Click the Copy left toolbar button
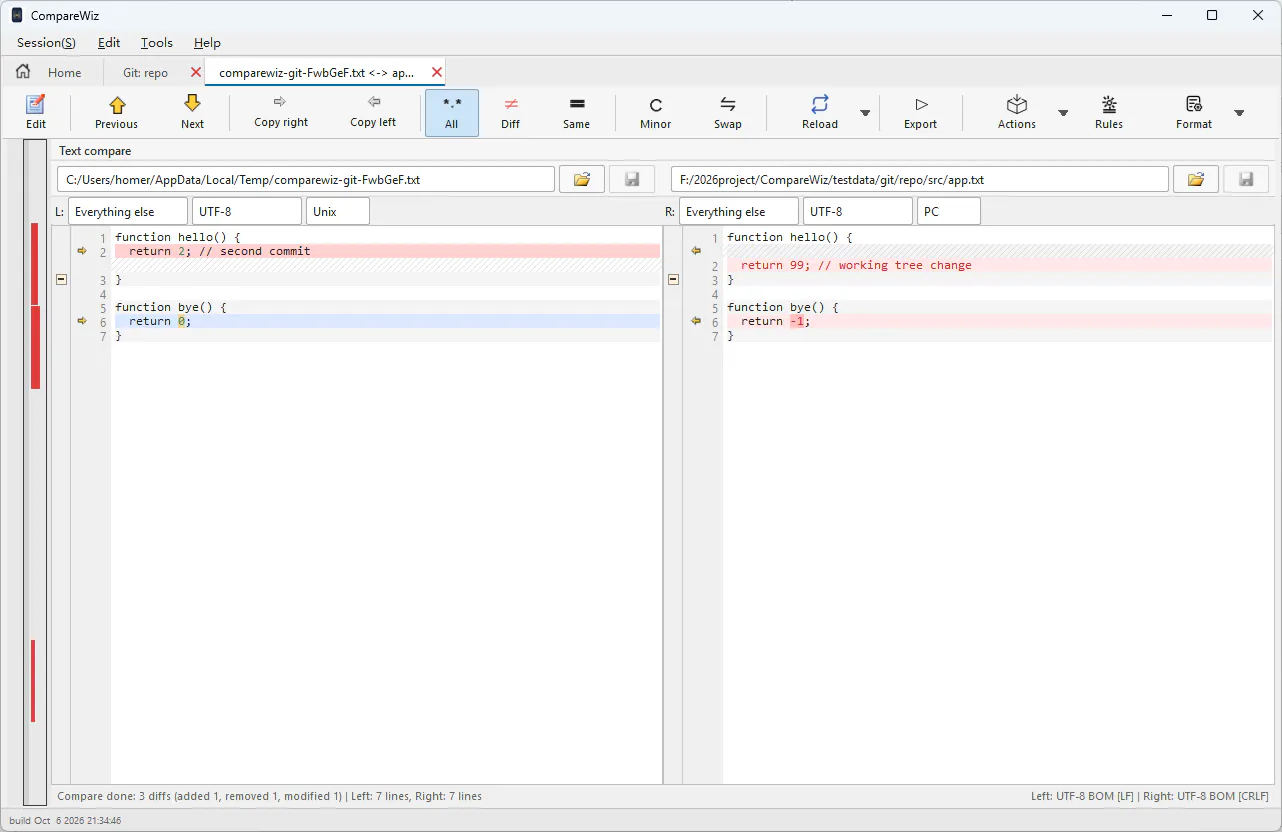 click(373, 111)
